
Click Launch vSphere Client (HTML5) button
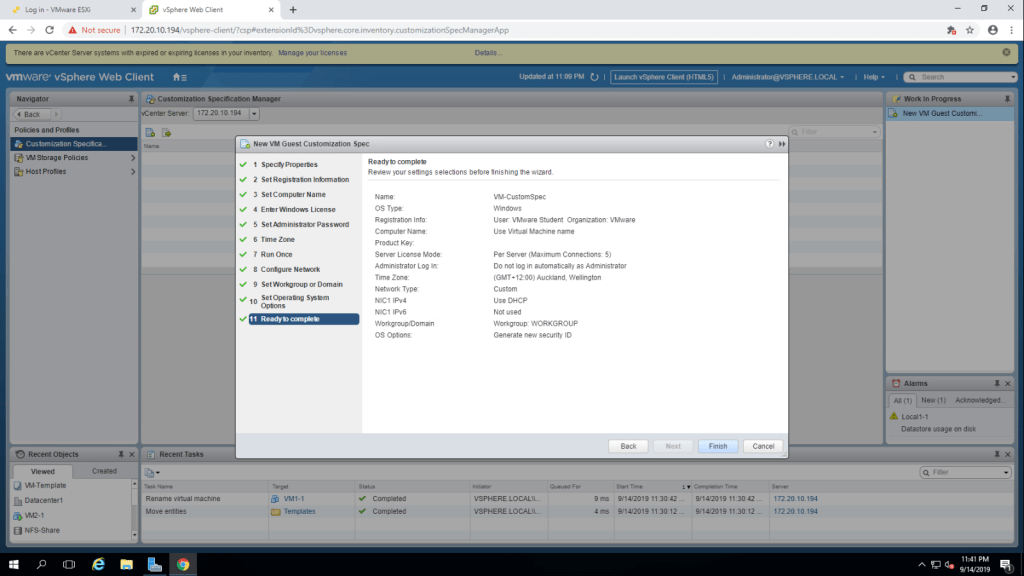coord(665,77)
